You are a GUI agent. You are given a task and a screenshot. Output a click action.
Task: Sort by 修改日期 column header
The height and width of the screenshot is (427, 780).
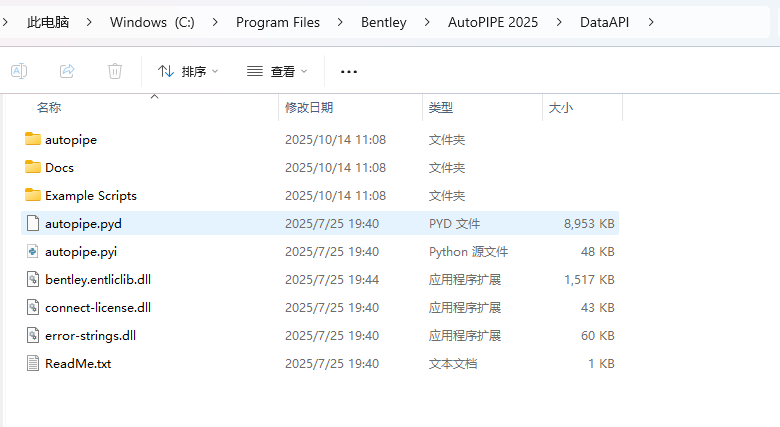[x=309, y=107]
